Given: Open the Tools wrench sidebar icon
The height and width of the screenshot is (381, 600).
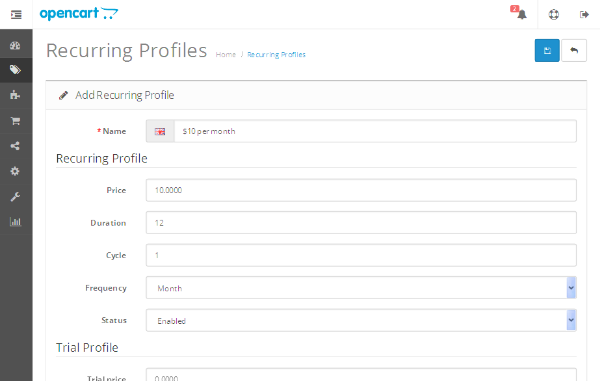Looking at the screenshot, I should [15, 197].
